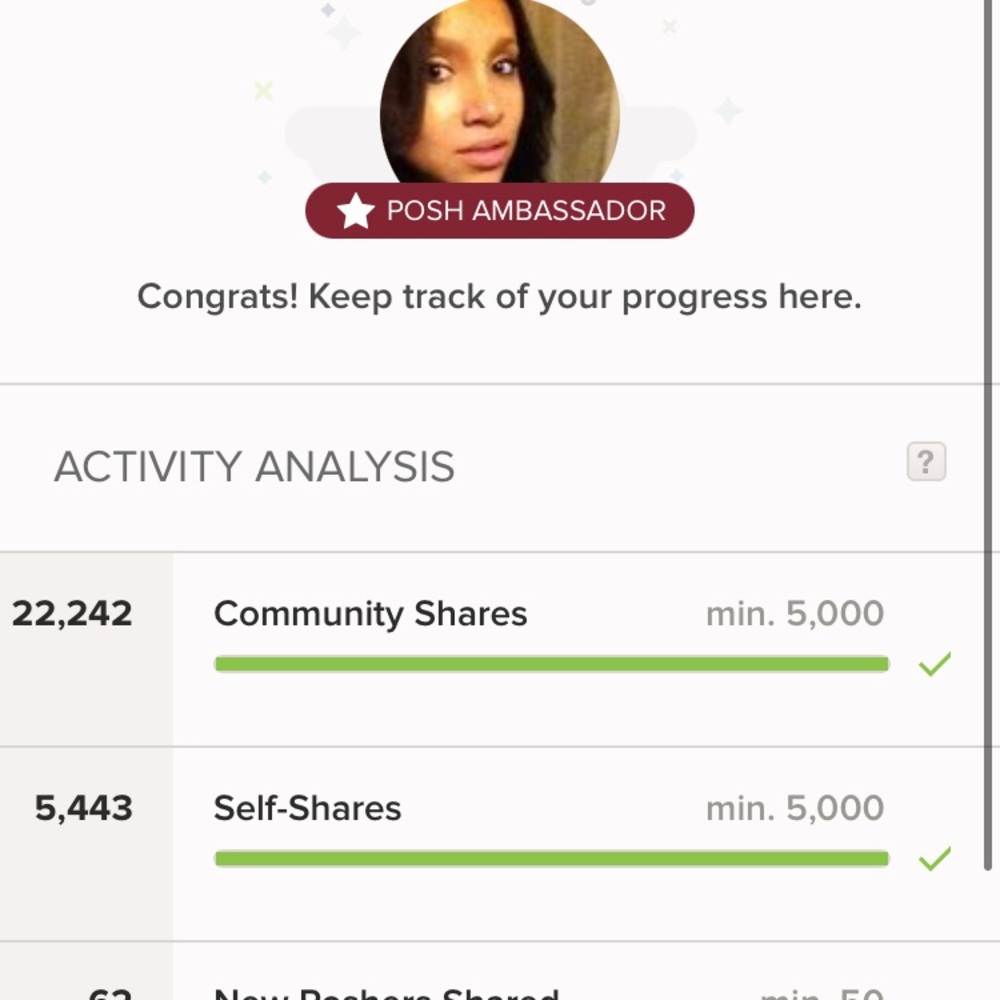Image resolution: width=1000 pixels, height=1000 pixels.
Task: Click the Community Shares progress bar
Action: tap(552, 664)
